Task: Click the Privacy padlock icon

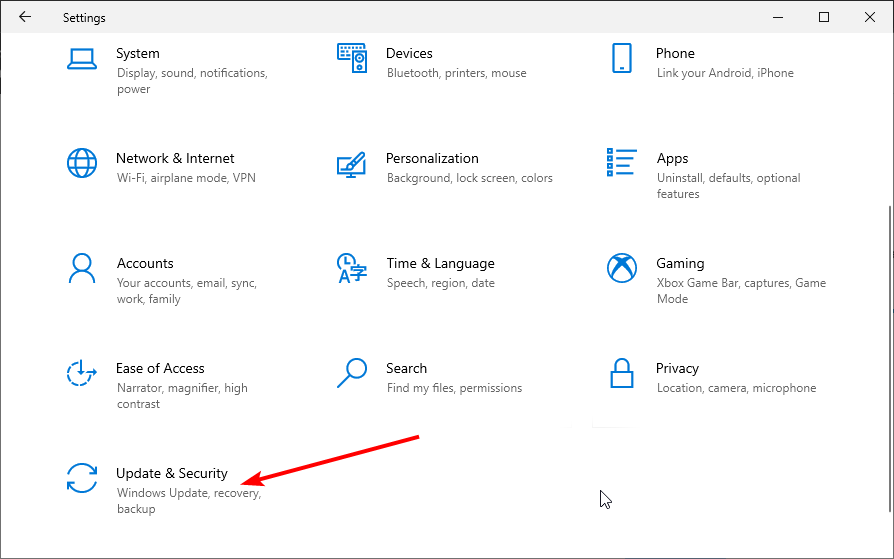Action: pos(621,373)
